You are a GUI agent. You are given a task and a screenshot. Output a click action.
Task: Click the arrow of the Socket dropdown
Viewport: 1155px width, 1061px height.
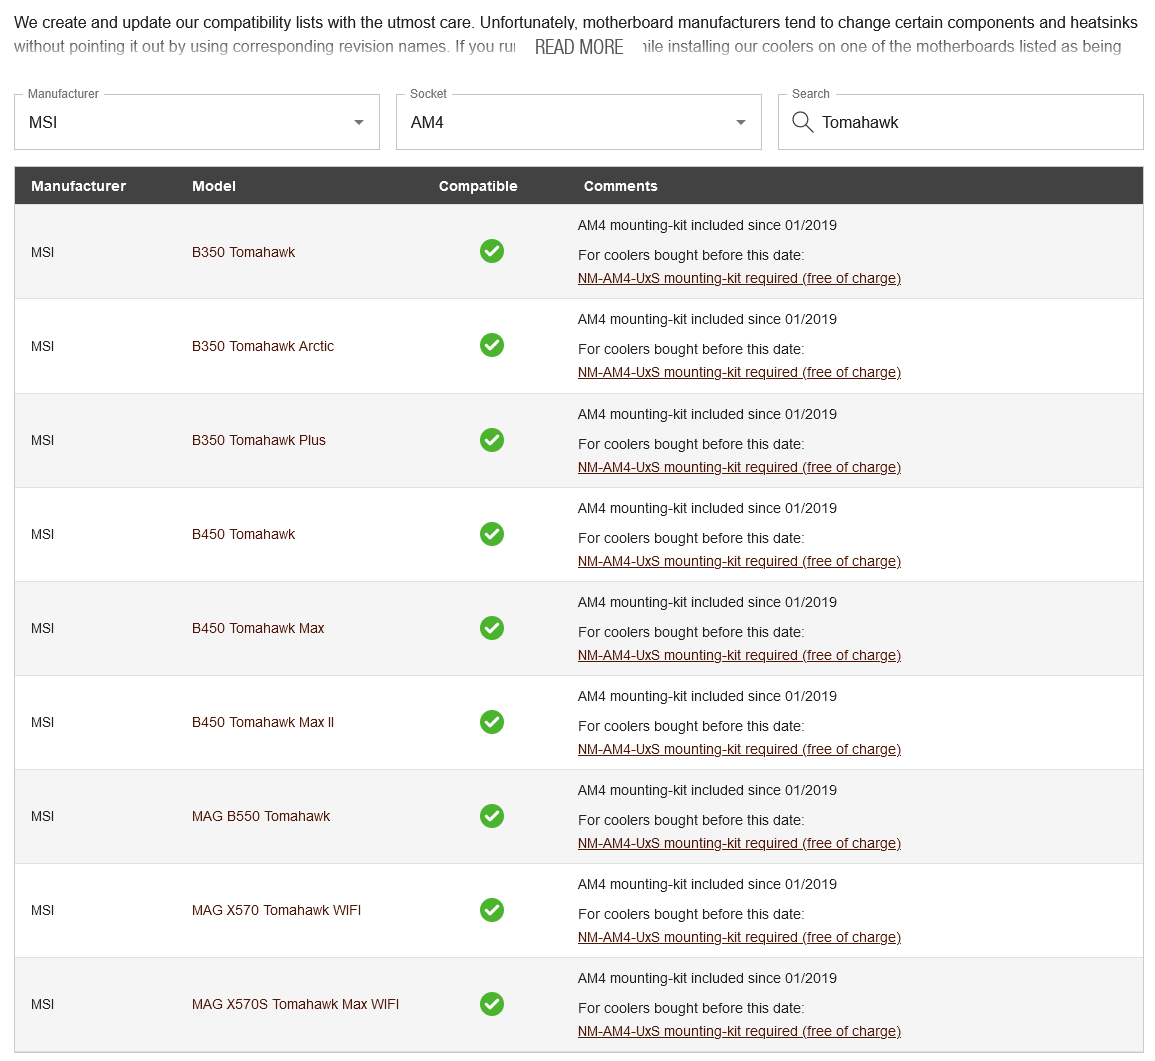pos(741,122)
